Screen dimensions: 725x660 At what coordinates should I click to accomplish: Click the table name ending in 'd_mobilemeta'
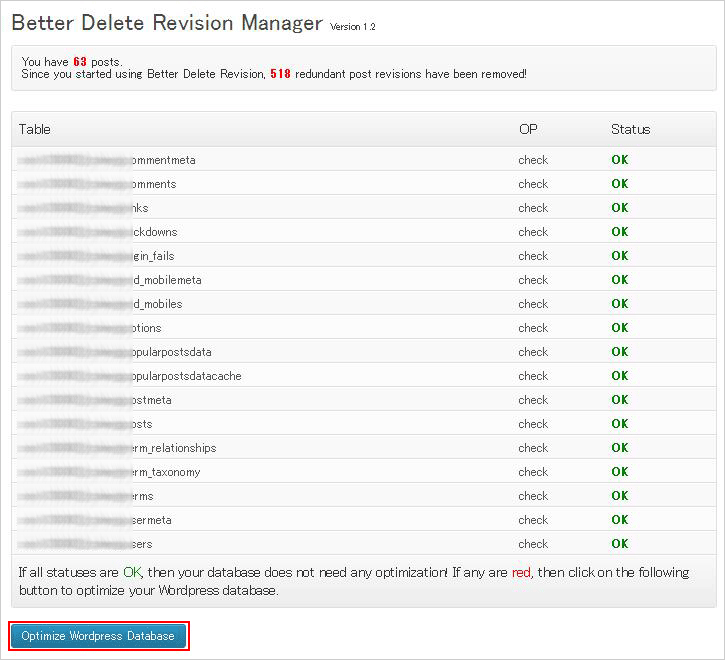point(110,280)
